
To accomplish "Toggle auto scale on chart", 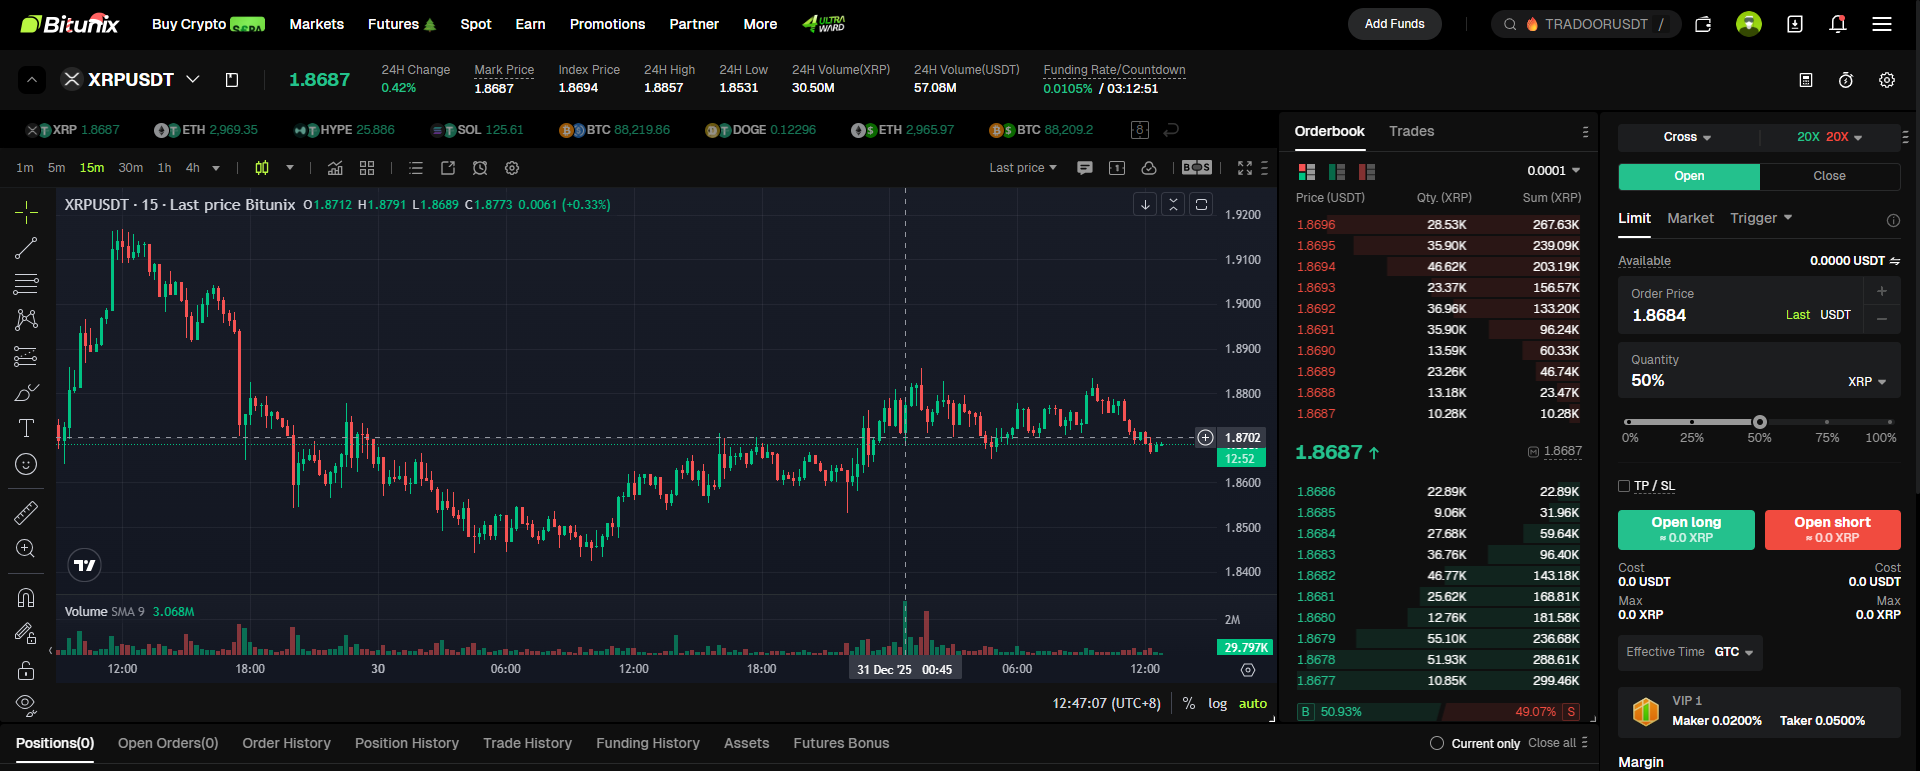I will 1253,703.
